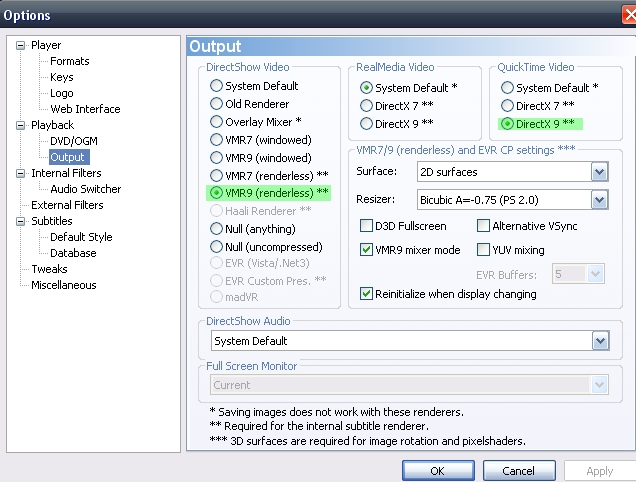
Task: Enable the D3D Fullscreen checkbox
Action: click(366, 226)
